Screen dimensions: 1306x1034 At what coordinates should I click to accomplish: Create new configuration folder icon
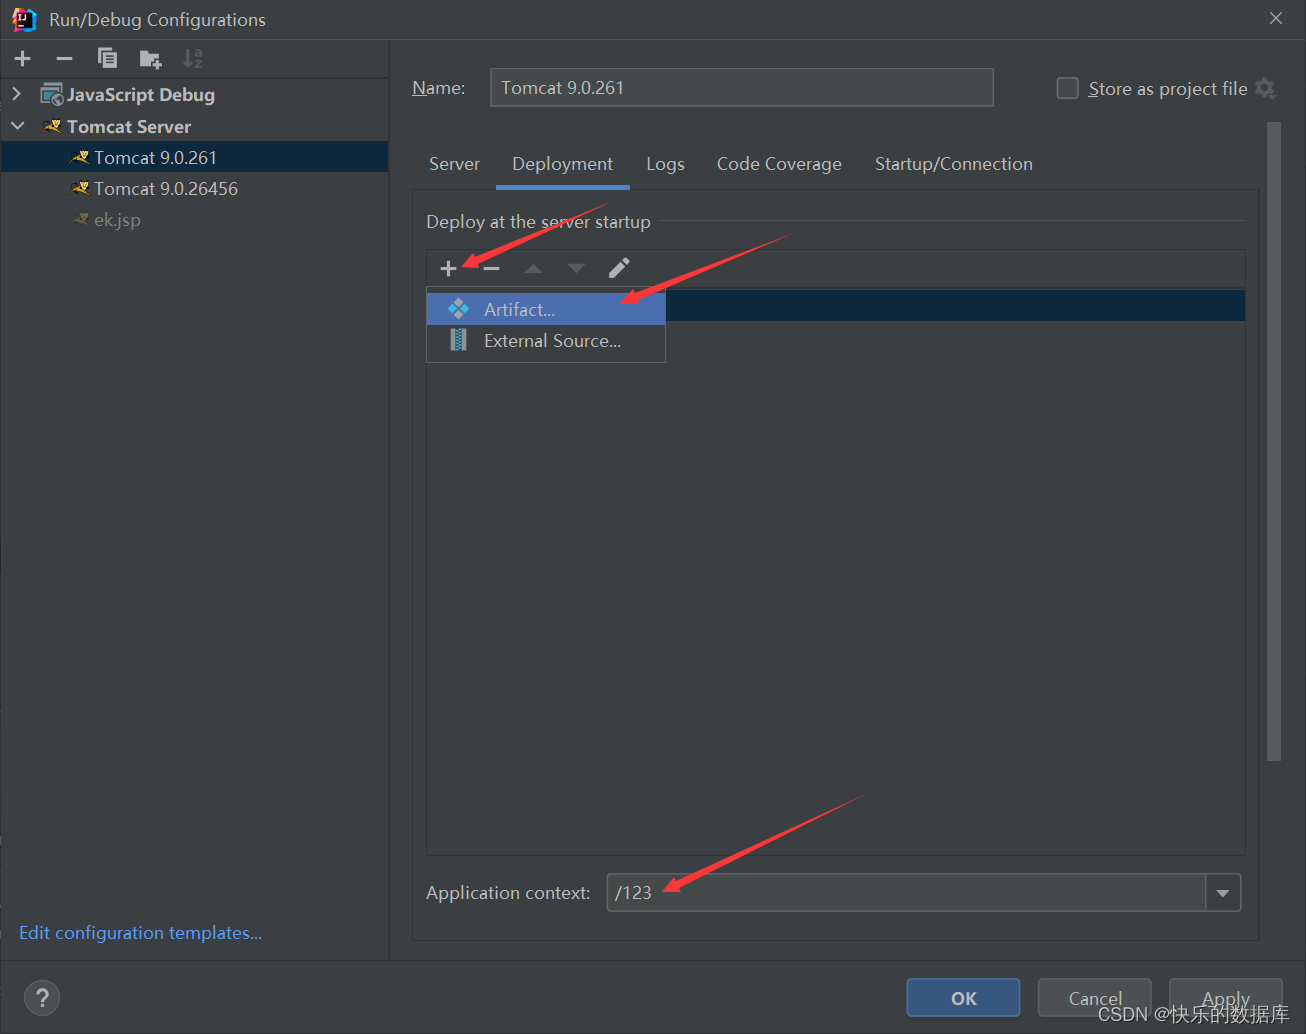pos(150,59)
